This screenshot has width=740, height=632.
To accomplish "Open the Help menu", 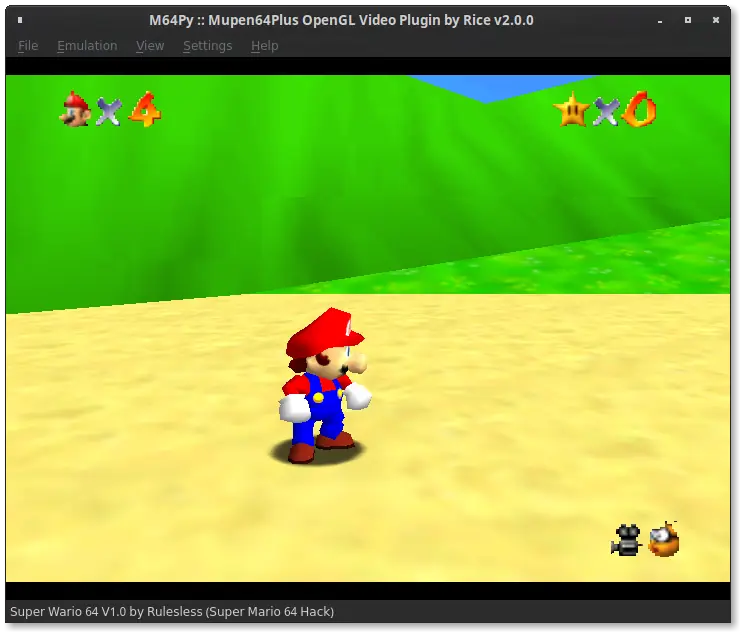I will point(264,46).
